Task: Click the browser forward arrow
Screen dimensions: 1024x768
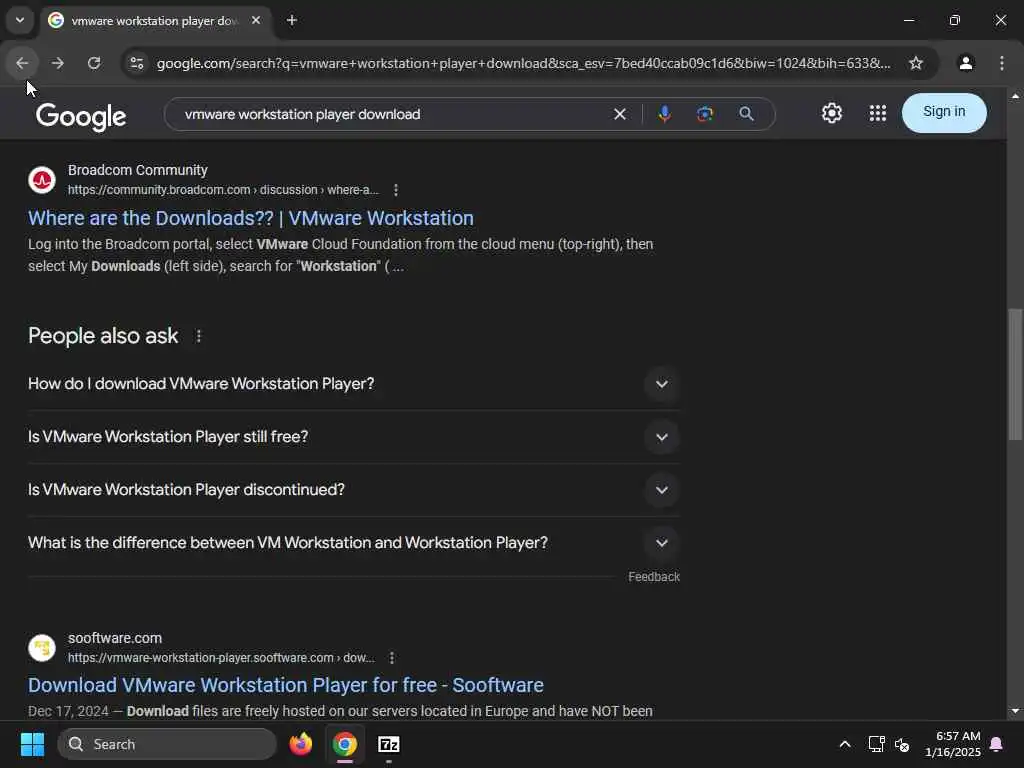Action: point(58,63)
